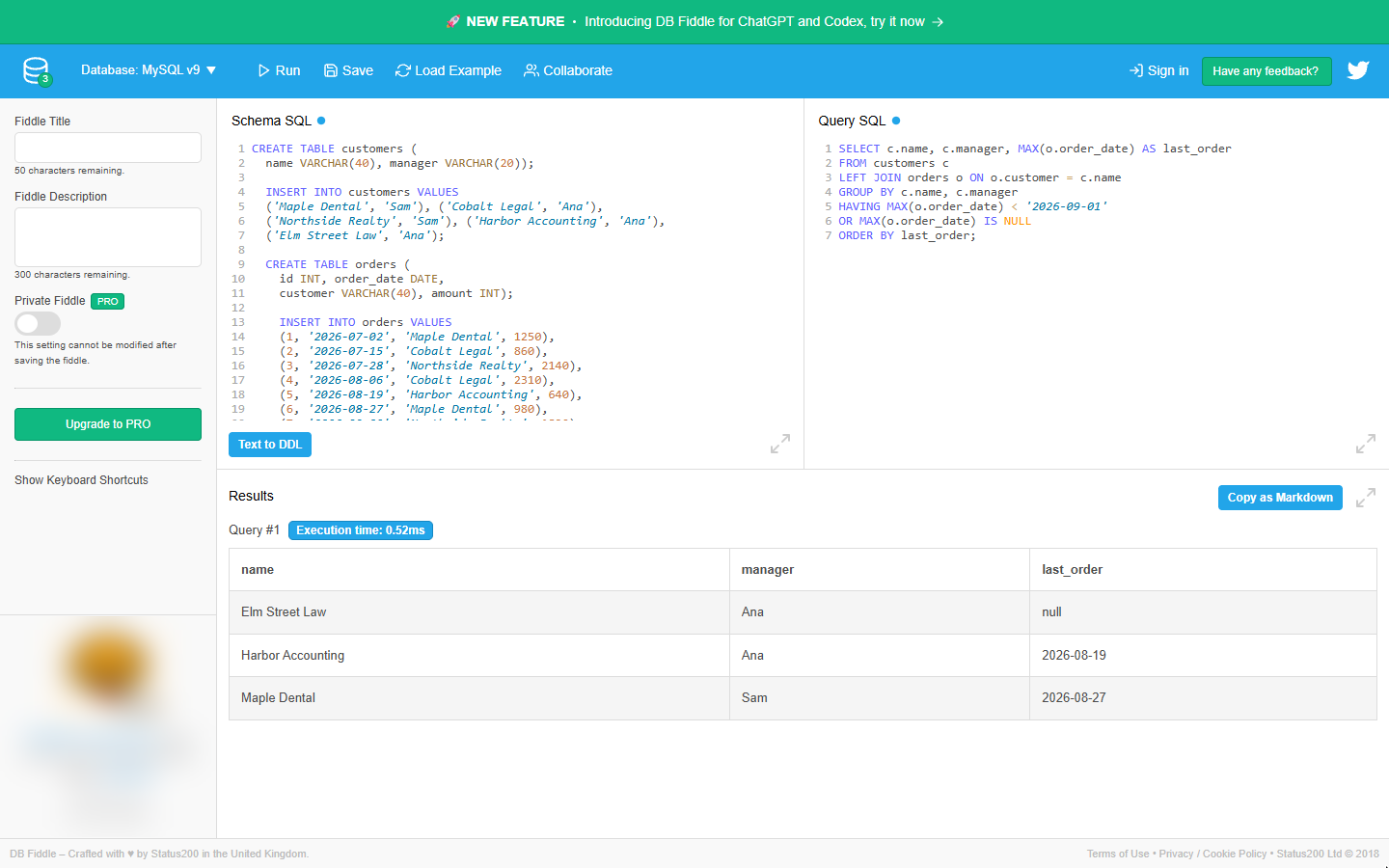Viewport: 1389px width, 868px height.
Task: Click the Text to DDL button
Action: [x=270, y=444]
